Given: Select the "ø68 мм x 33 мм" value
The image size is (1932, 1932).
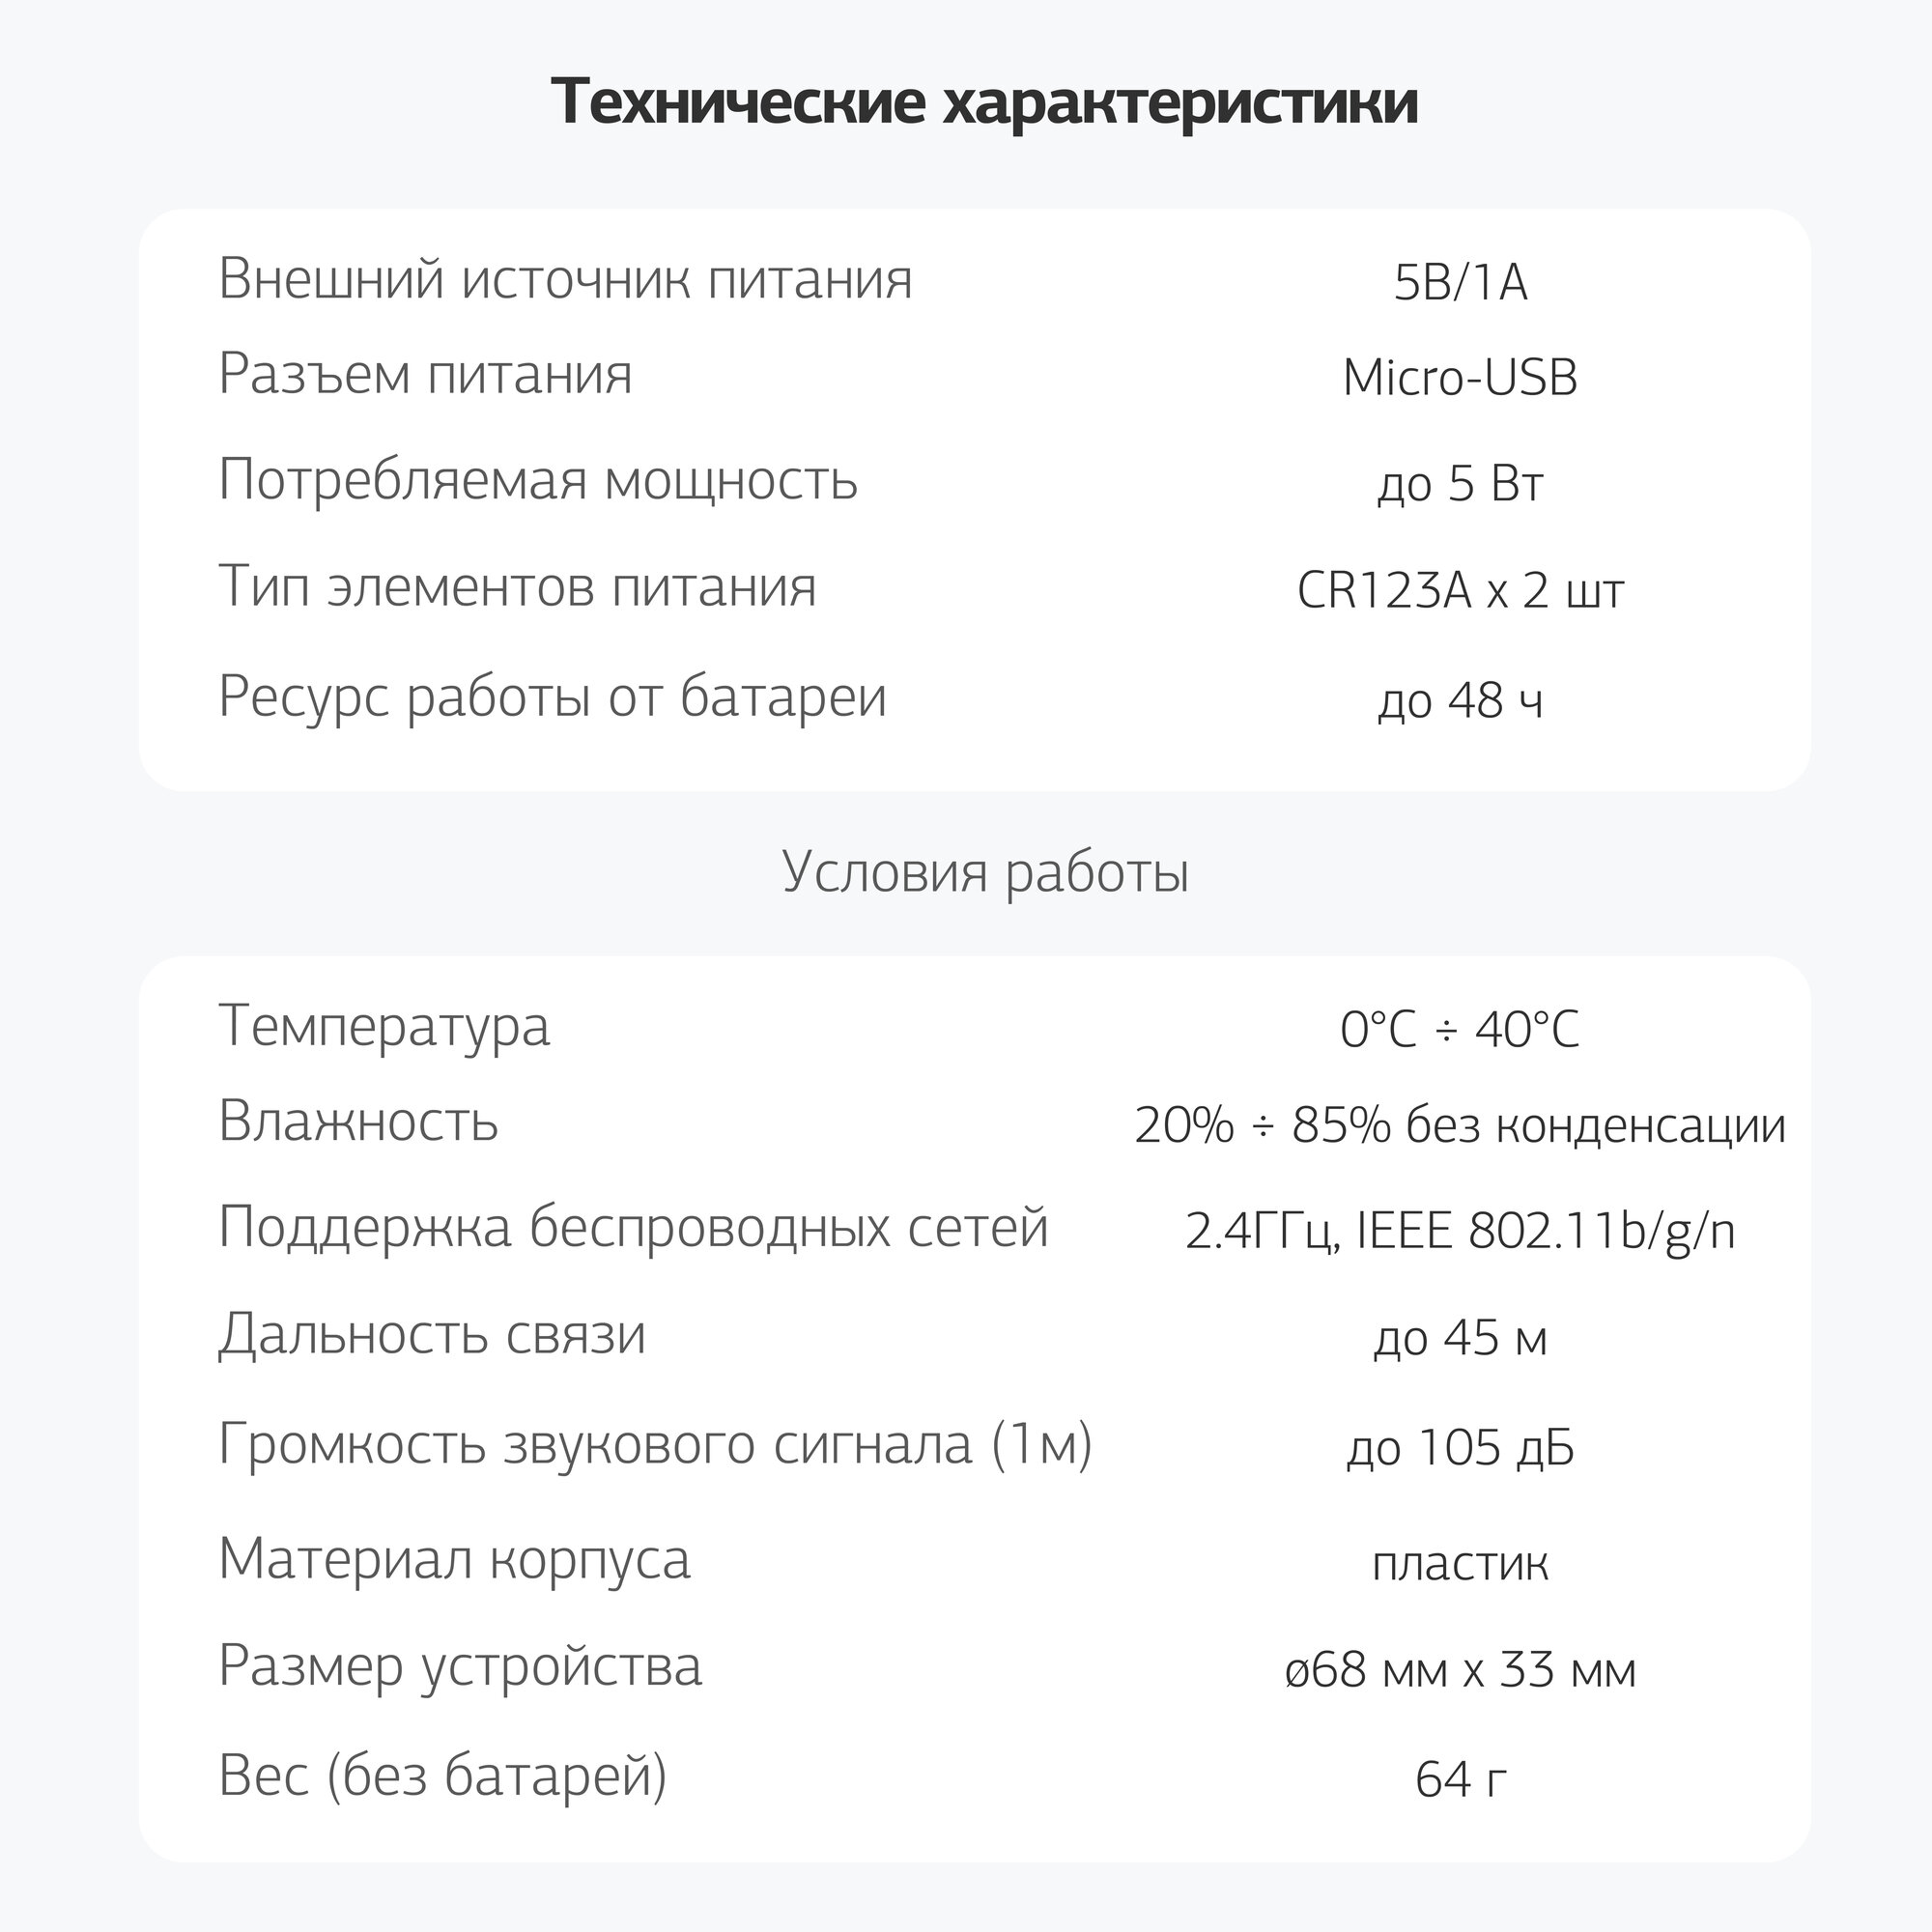Looking at the screenshot, I should tap(1460, 1671).
